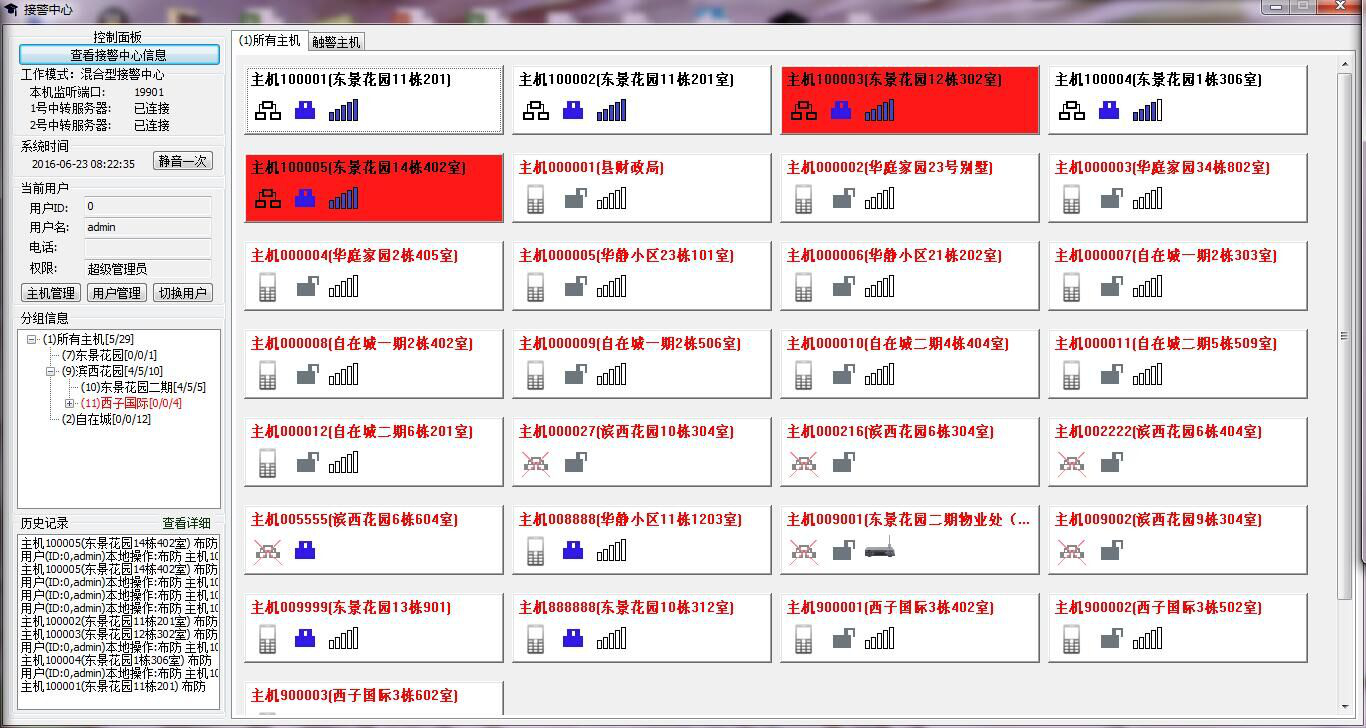Select history row 主机100003(东景花园12栋302室)
Image resolution: width=1366 pixels, height=728 pixels.
coord(119,634)
